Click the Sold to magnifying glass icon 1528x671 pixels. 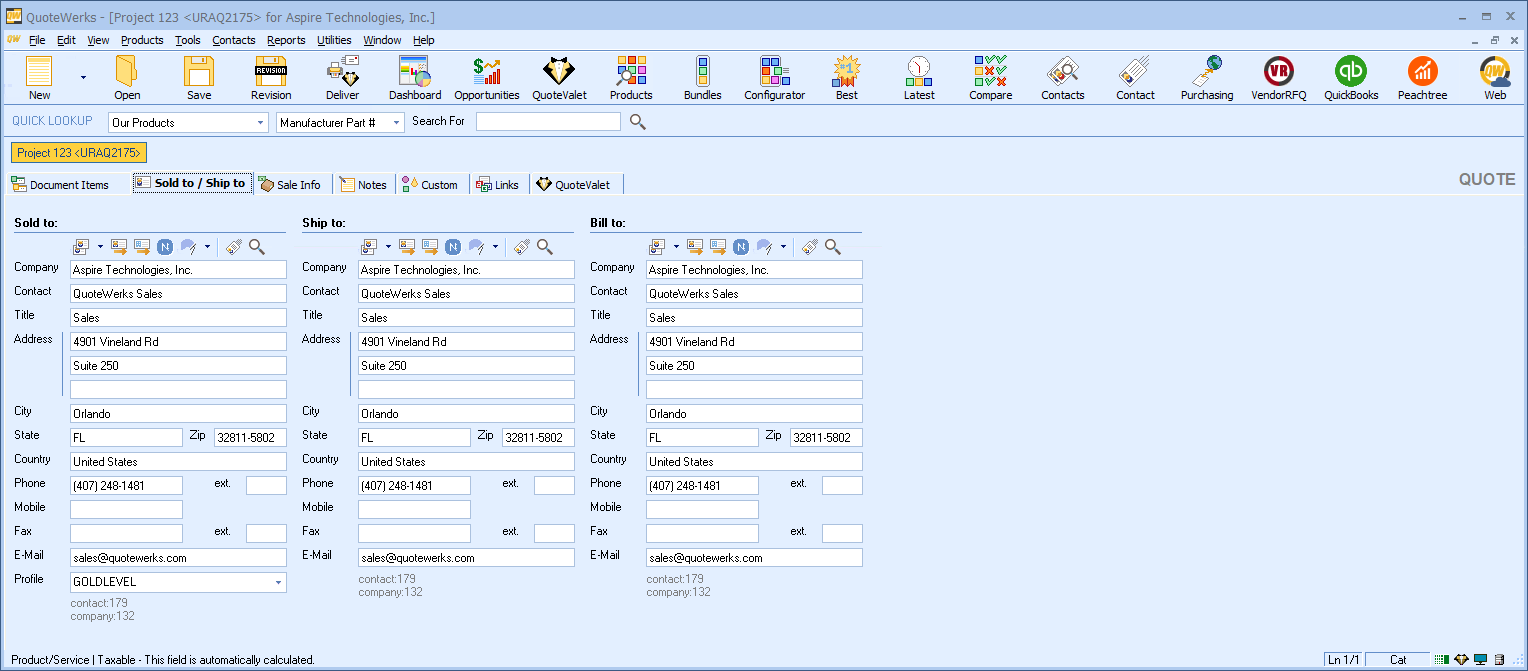tap(257, 247)
